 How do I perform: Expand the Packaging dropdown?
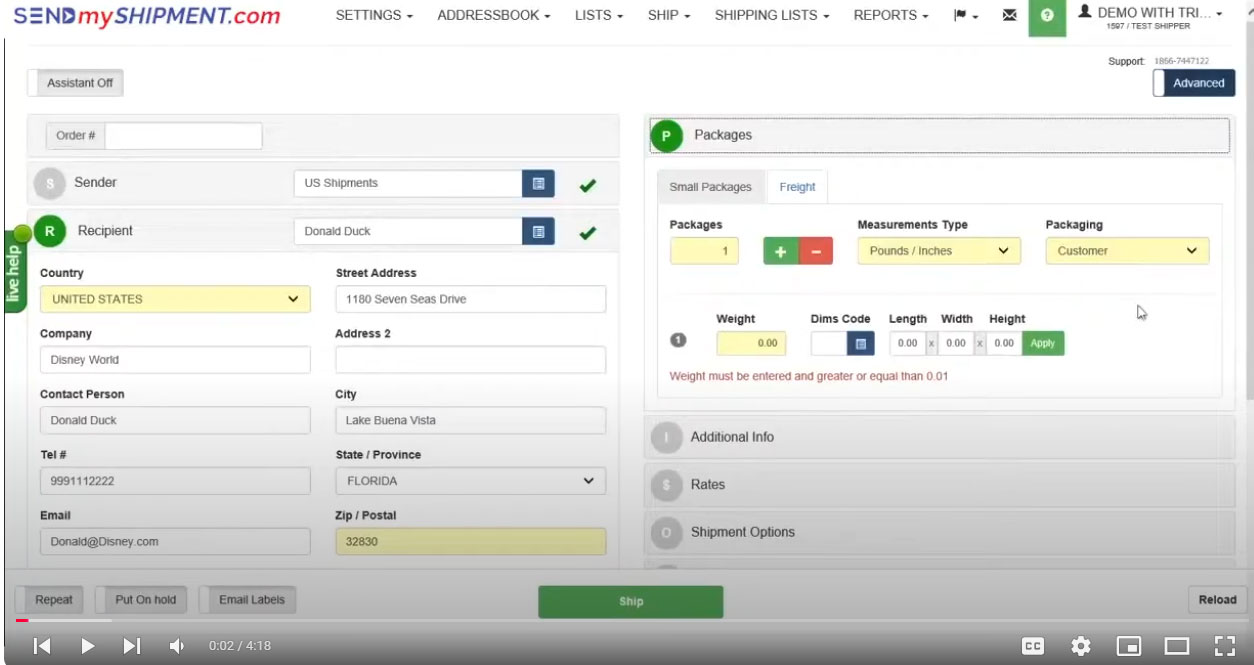[1126, 251]
